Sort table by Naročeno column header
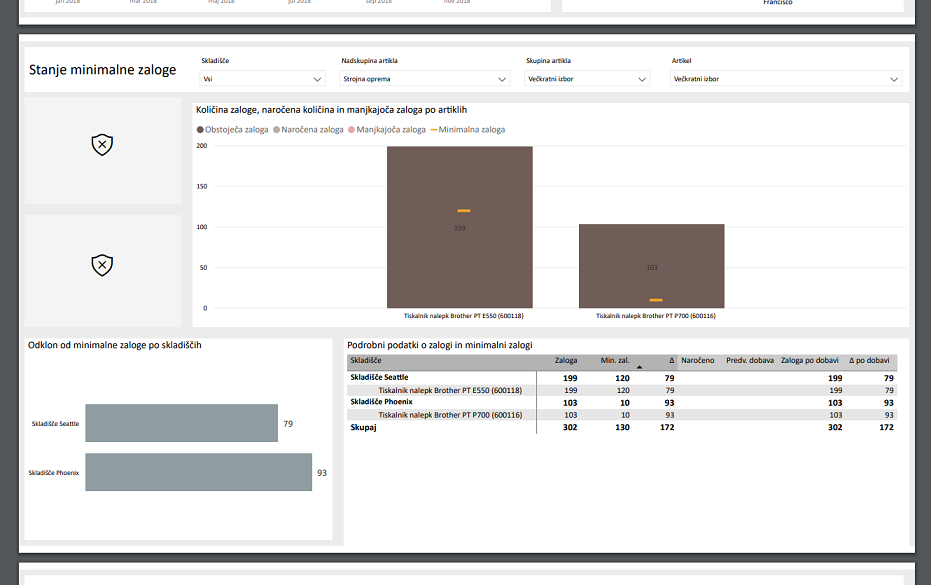931x585 pixels. tap(698, 361)
